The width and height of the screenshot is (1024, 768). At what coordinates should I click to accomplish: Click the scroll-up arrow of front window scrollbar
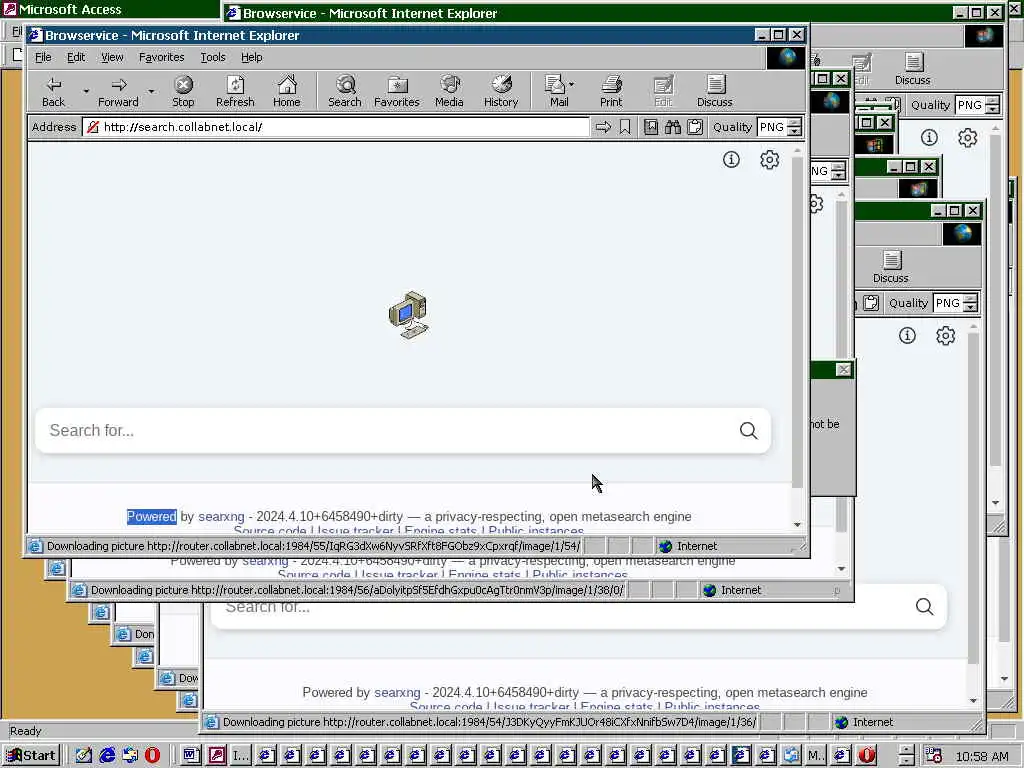pos(797,150)
